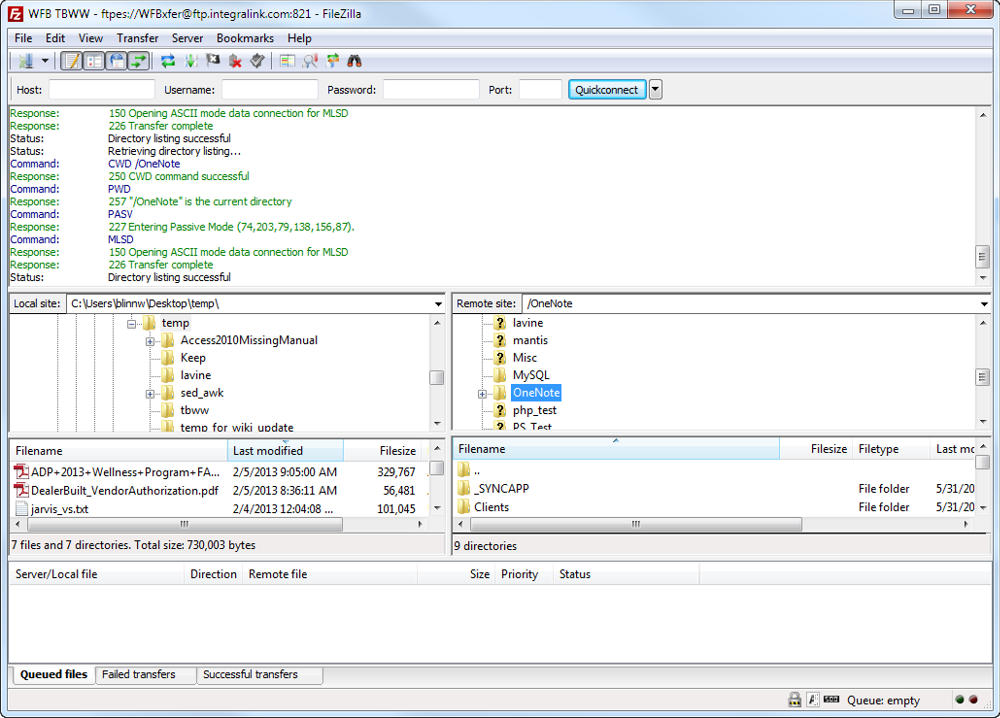Click the encryption lock status bar icon
The image size is (1000, 718).
tap(795, 700)
